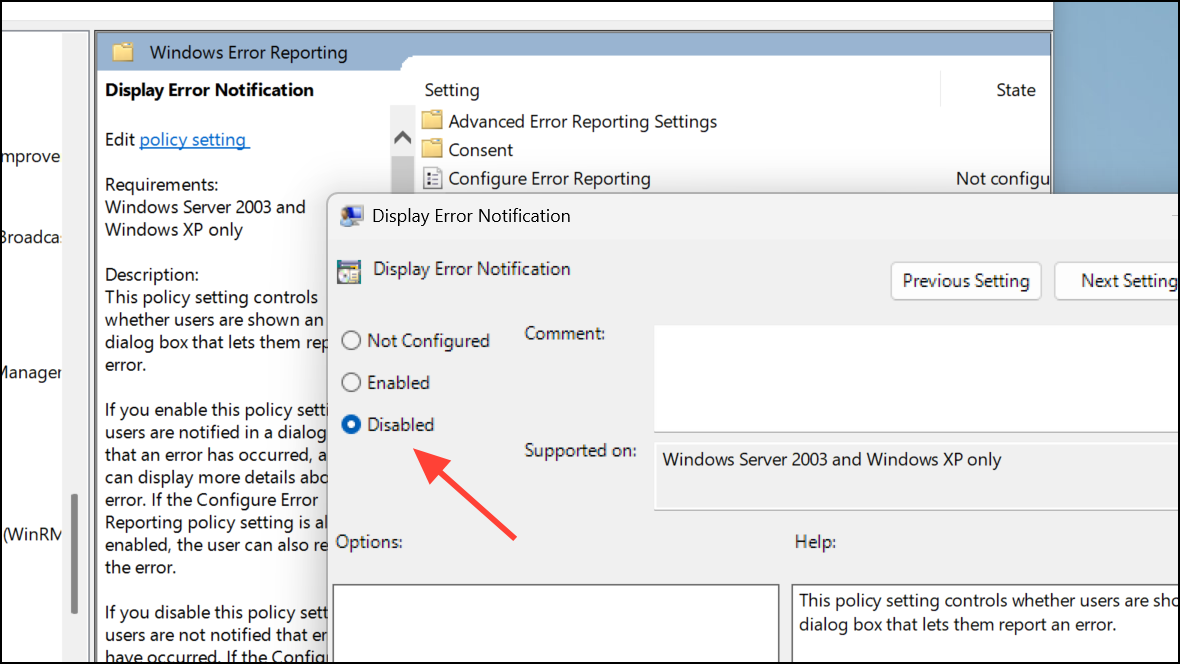The width and height of the screenshot is (1180, 664).
Task: Click the Supported on text field
Action: 915,476
